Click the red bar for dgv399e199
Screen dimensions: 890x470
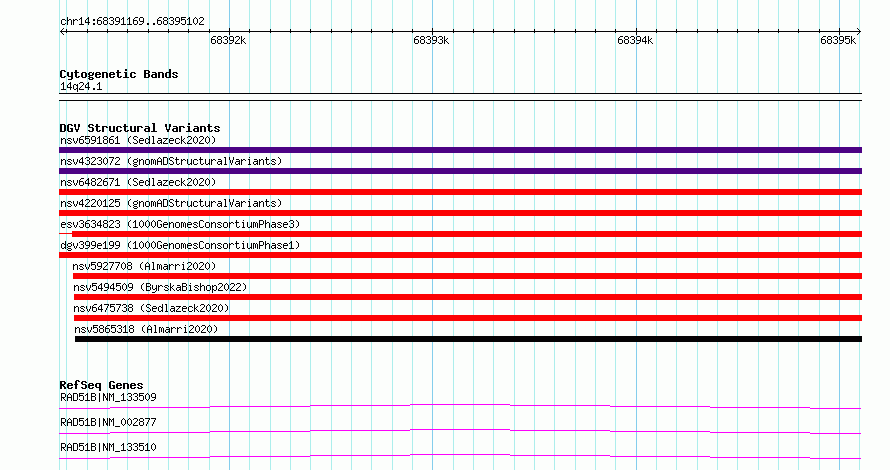pyautogui.click(x=460, y=255)
